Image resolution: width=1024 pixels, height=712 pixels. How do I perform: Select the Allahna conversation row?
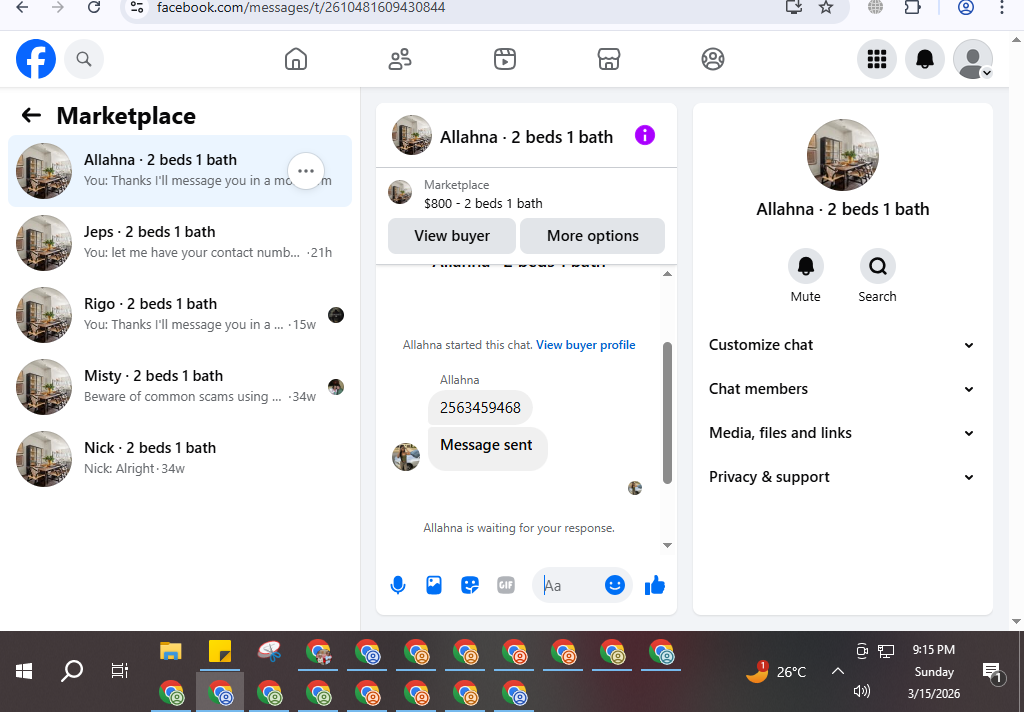(x=180, y=171)
